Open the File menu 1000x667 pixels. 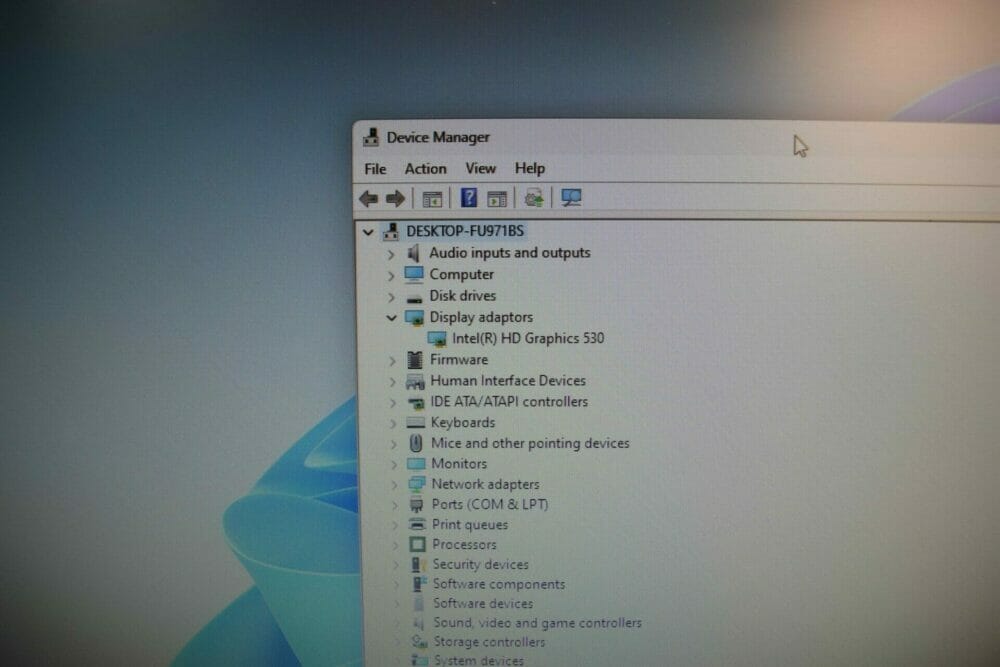(375, 169)
